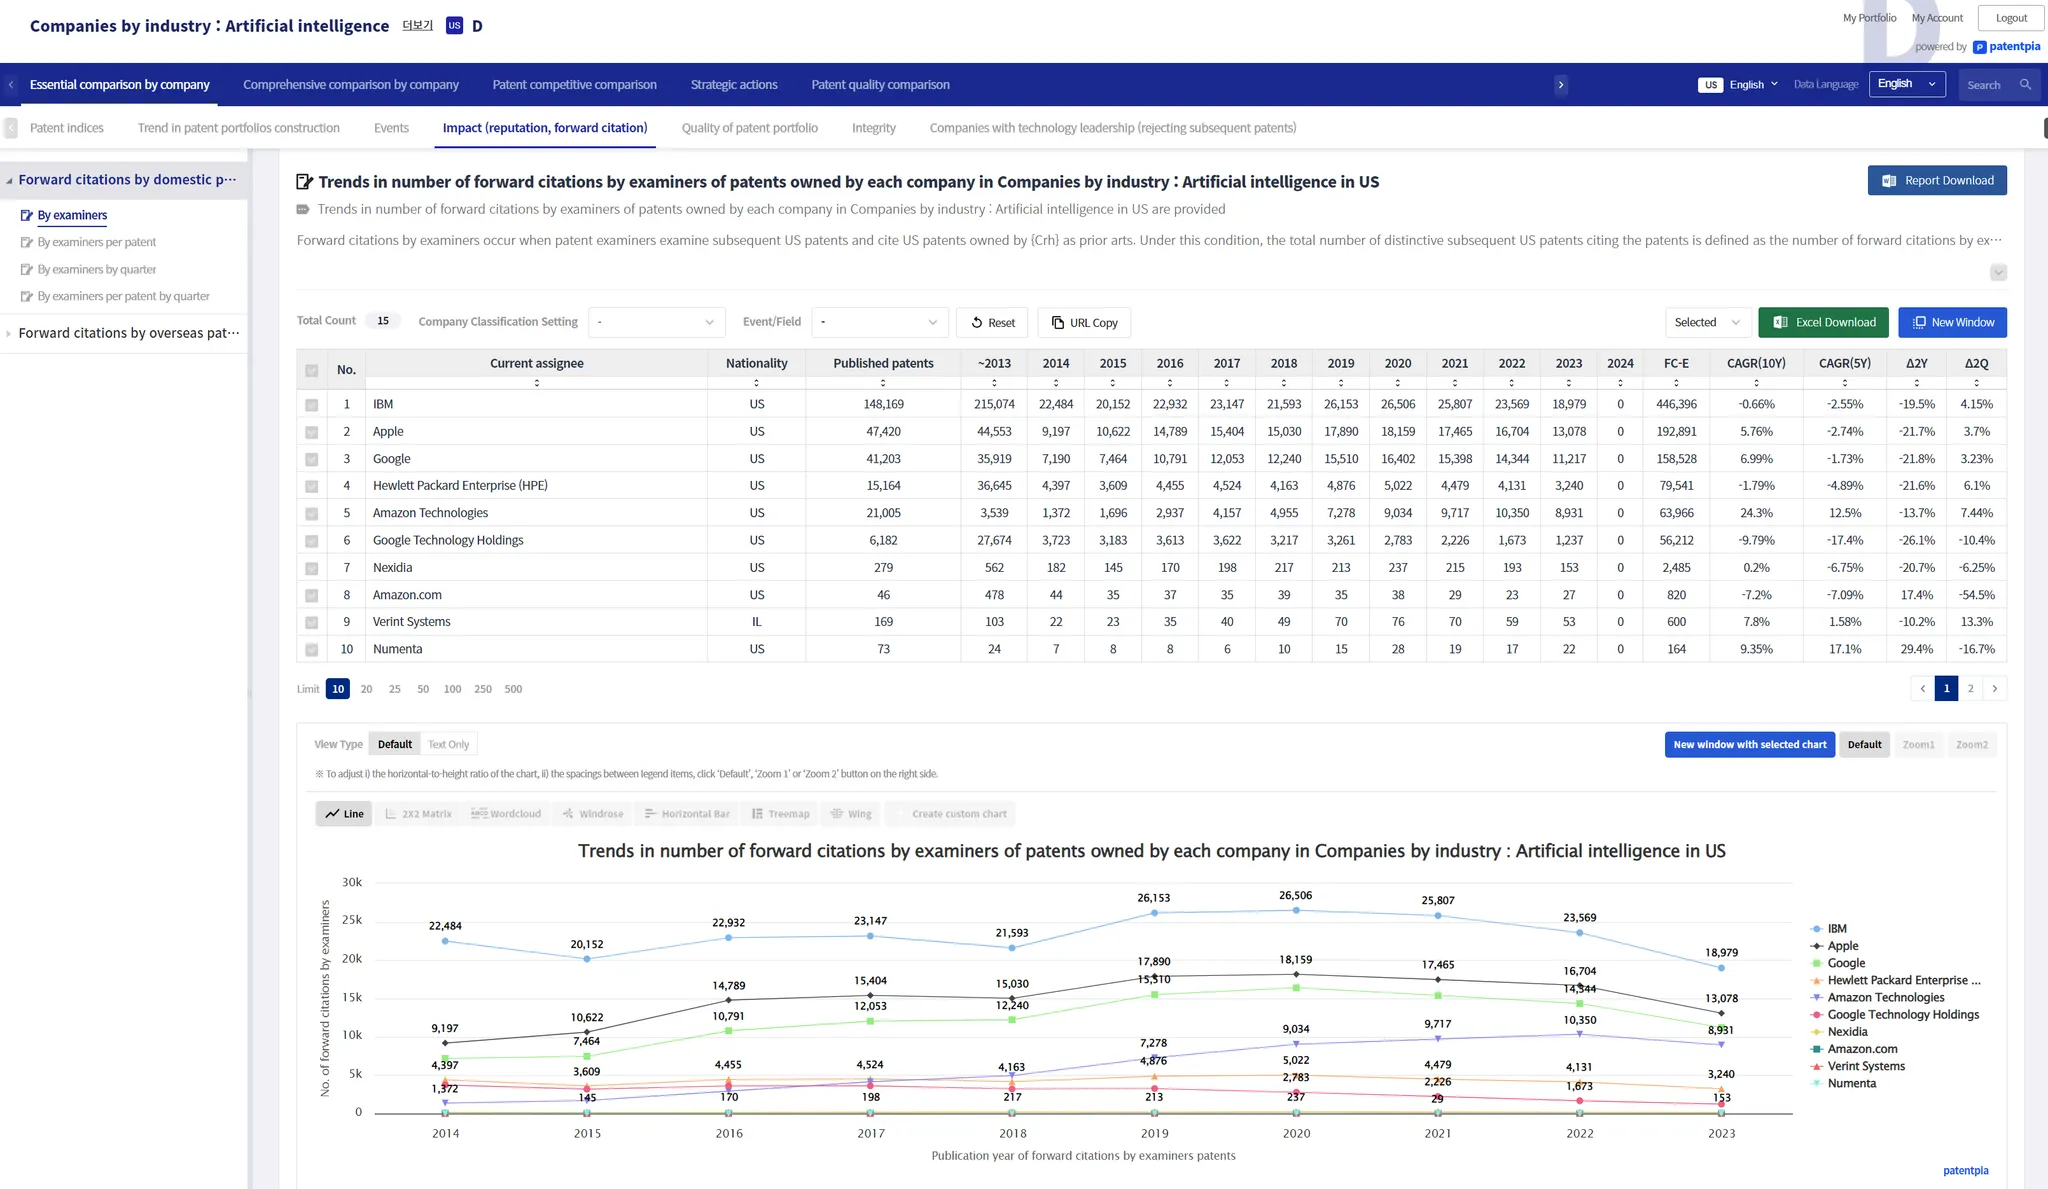Click the Excel Download icon button
Viewport: 2048px width, 1189px height.
[x=1781, y=322]
